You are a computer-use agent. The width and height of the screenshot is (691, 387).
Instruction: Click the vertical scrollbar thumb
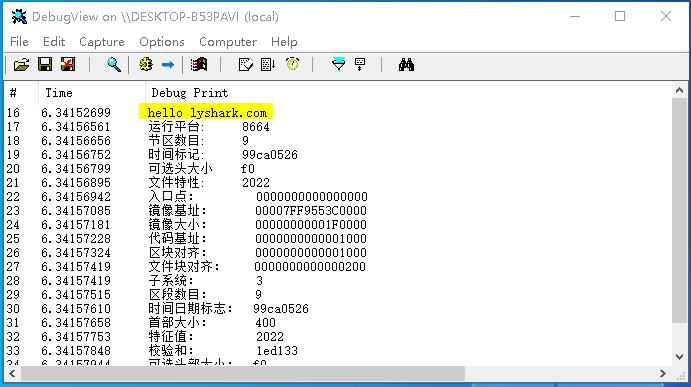(679, 211)
